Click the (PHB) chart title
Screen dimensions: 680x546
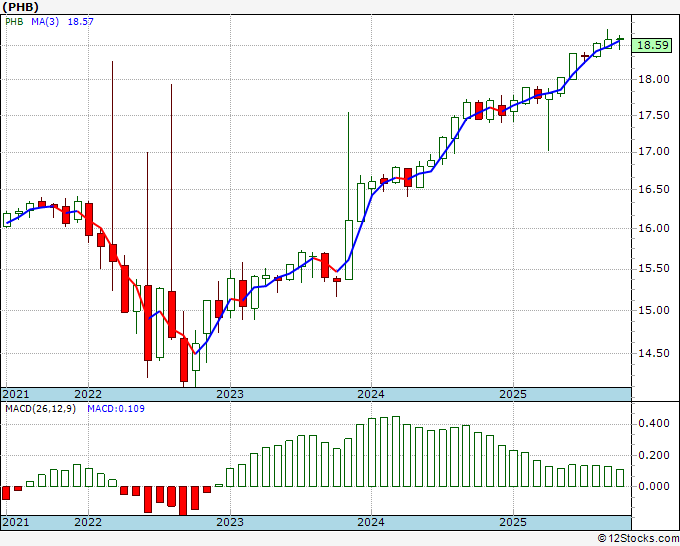[20, 7]
